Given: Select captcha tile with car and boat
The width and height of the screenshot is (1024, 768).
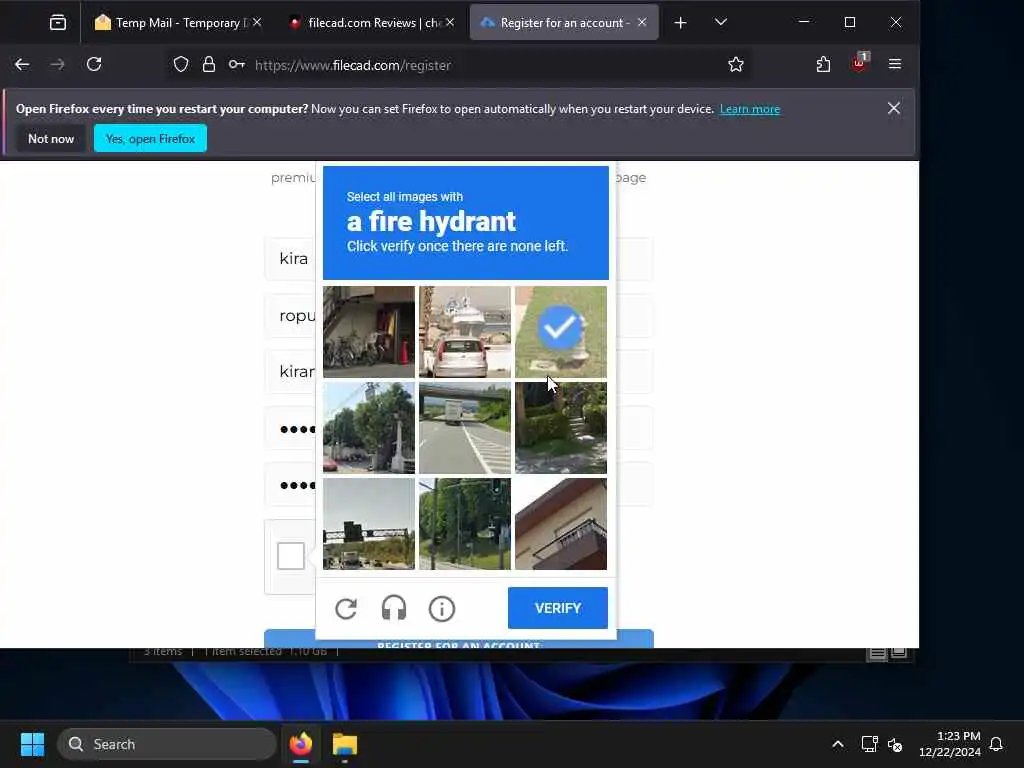Looking at the screenshot, I should [x=465, y=332].
